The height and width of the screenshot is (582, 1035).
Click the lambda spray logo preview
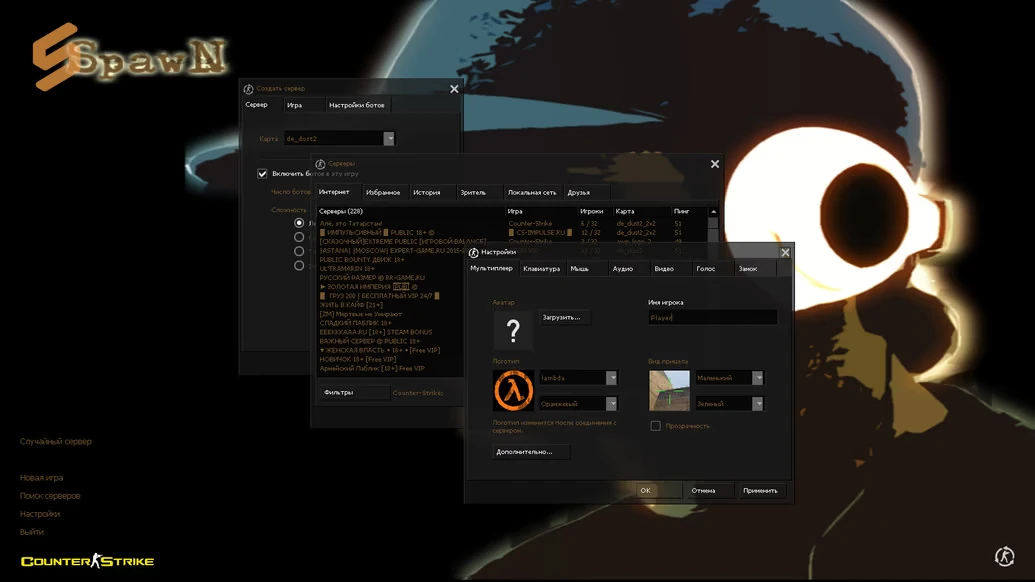pos(513,391)
